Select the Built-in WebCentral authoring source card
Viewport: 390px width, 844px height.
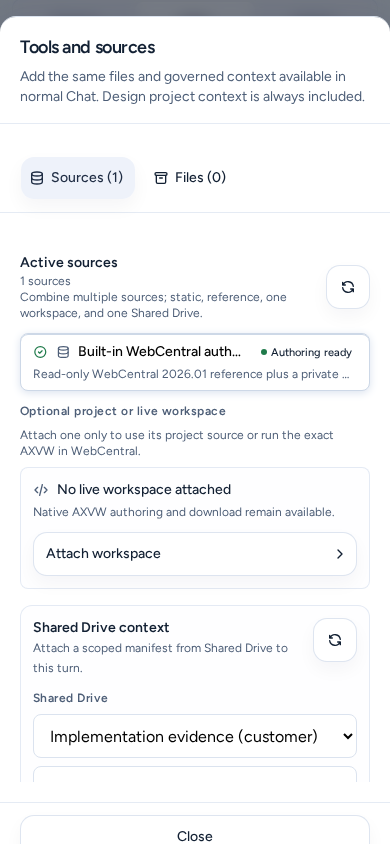click(195, 362)
